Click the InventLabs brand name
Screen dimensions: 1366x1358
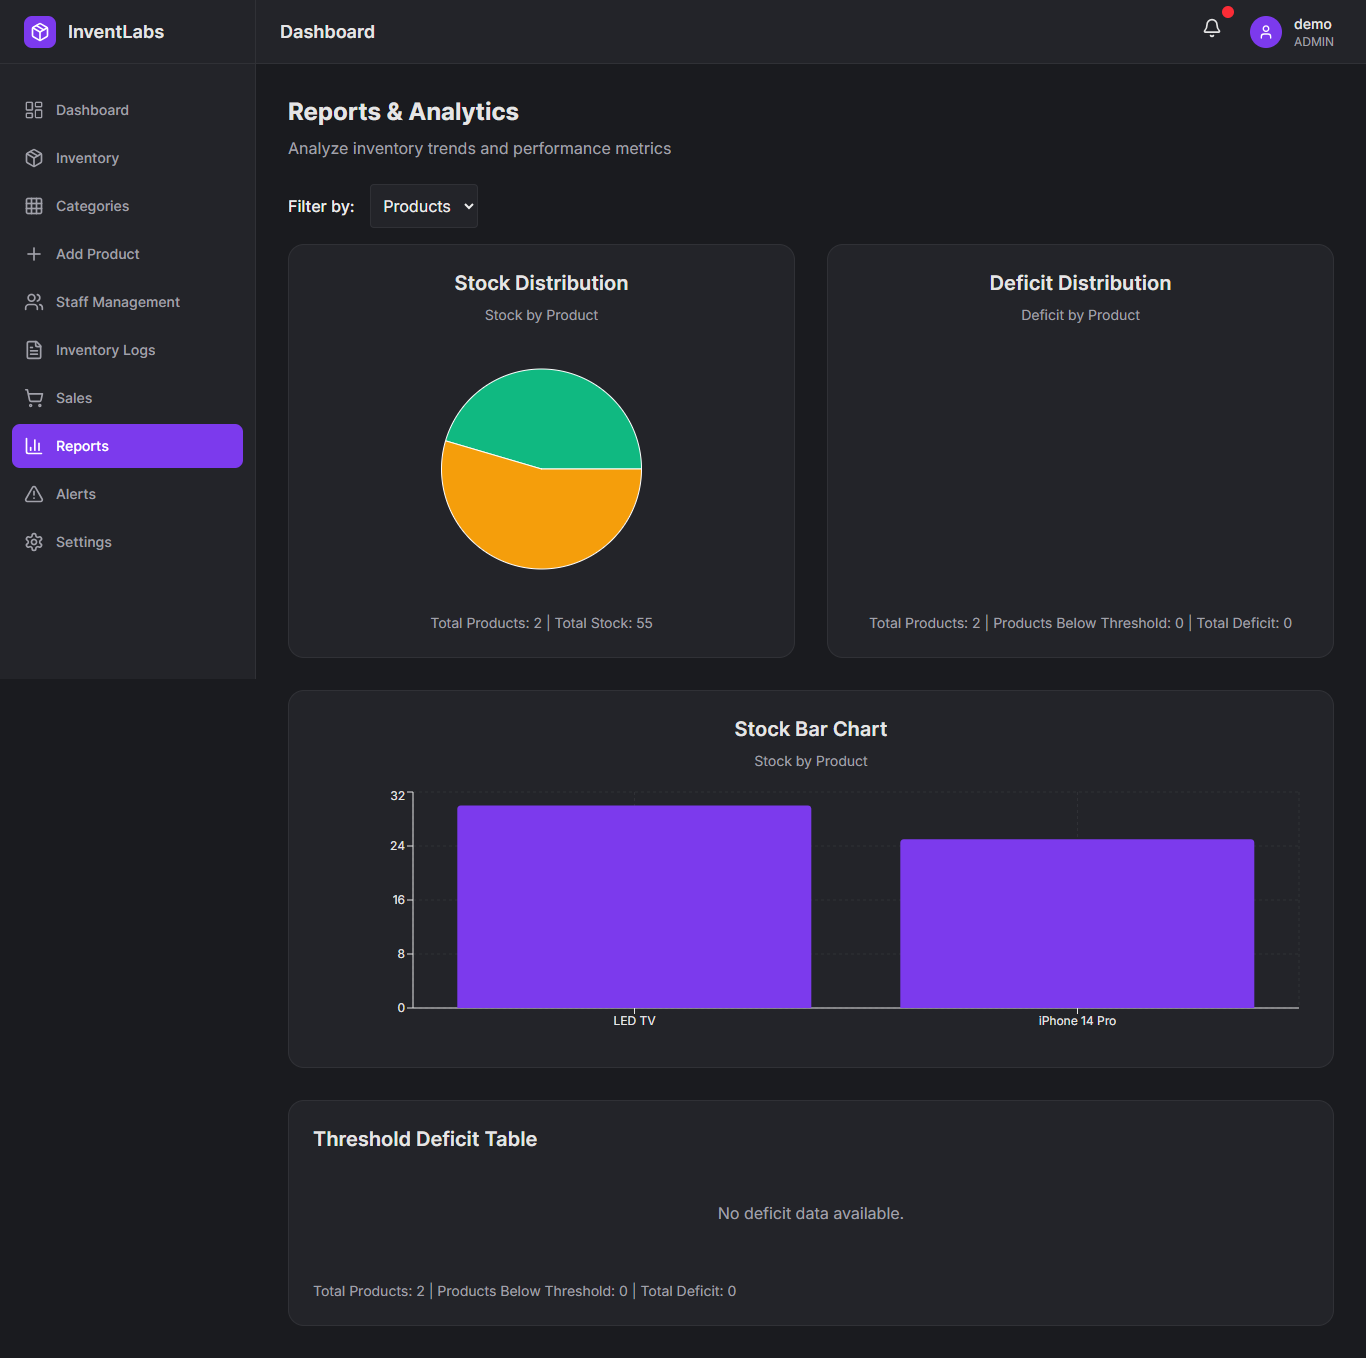pos(116,32)
